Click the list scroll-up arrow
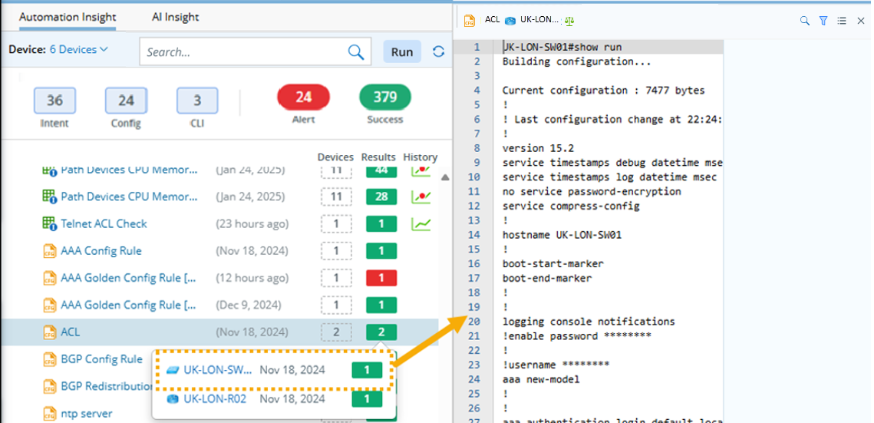Screen dimensions: 874x423 click(x=445, y=178)
